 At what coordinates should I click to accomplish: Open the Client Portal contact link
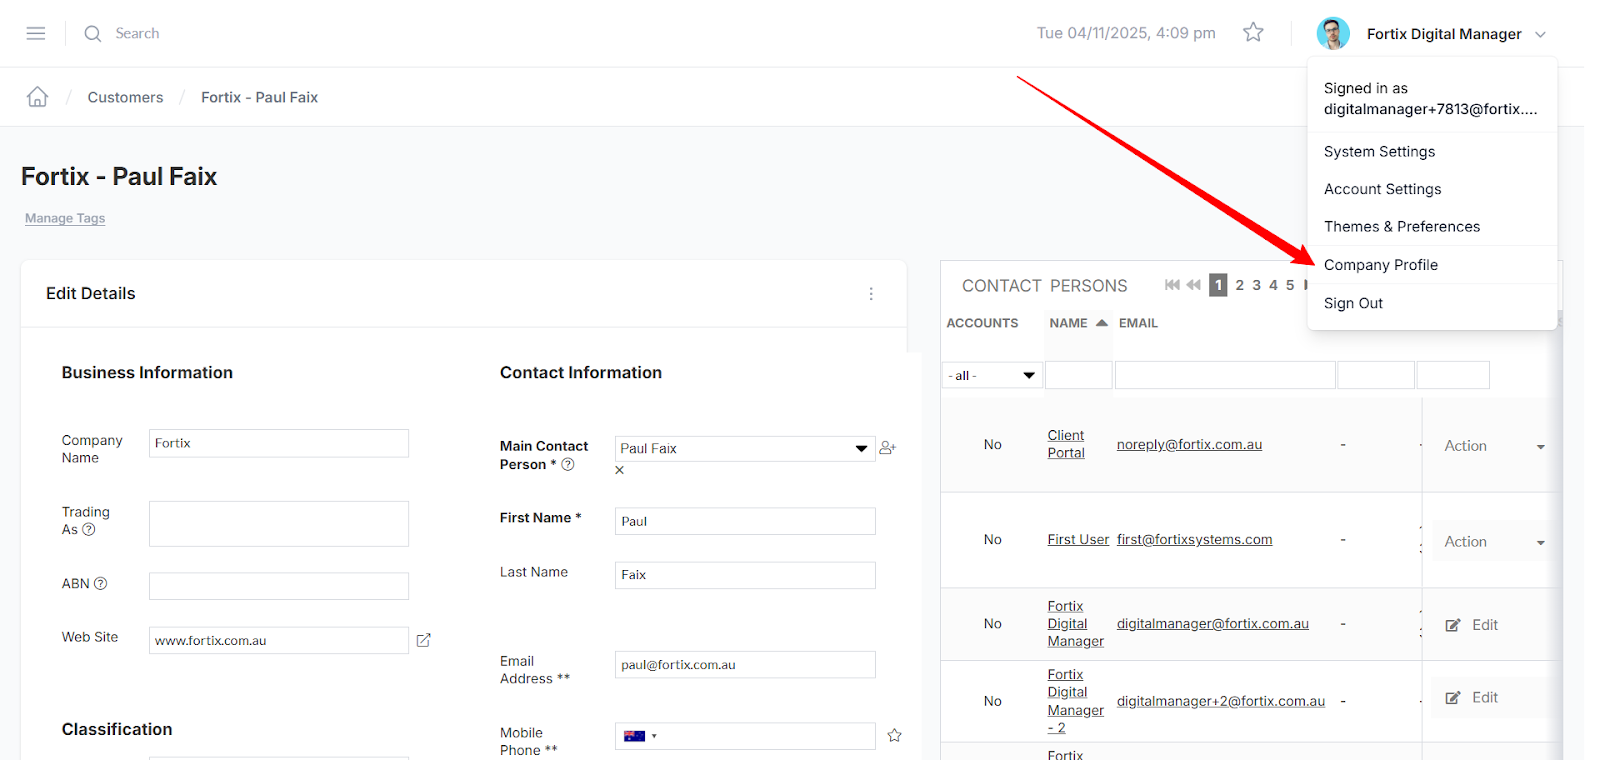point(1066,444)
